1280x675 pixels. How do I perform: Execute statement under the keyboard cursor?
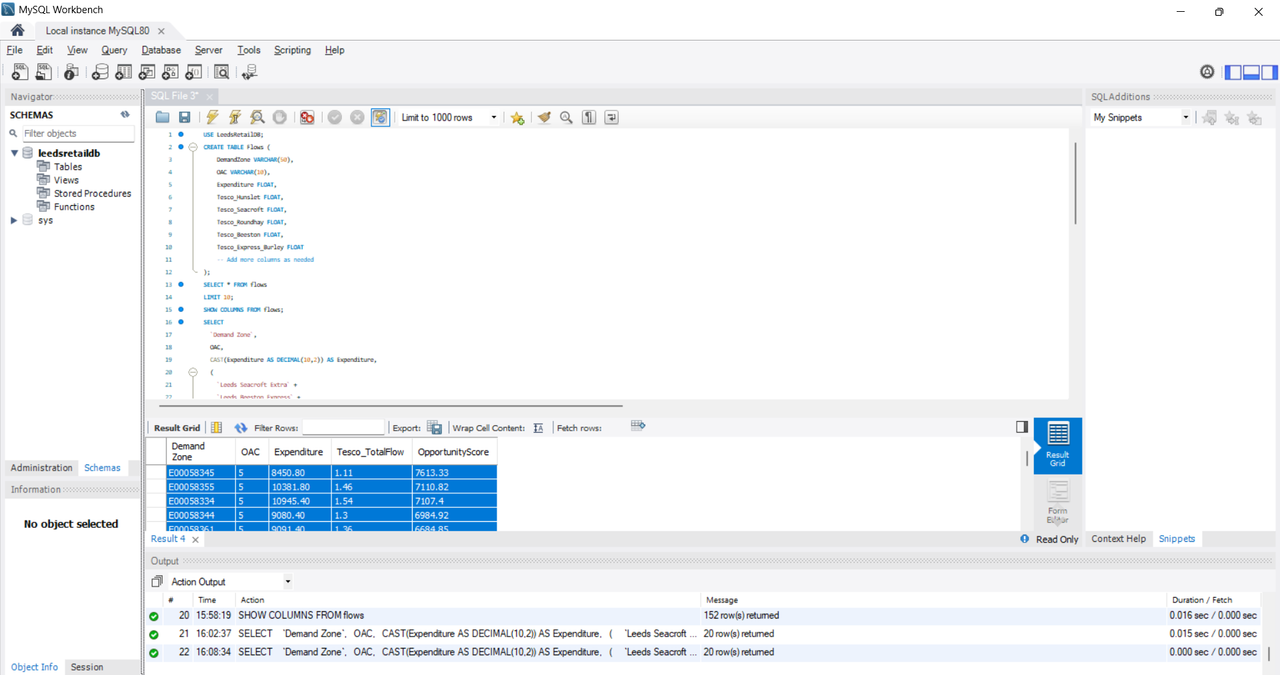[x=235, y=117]
